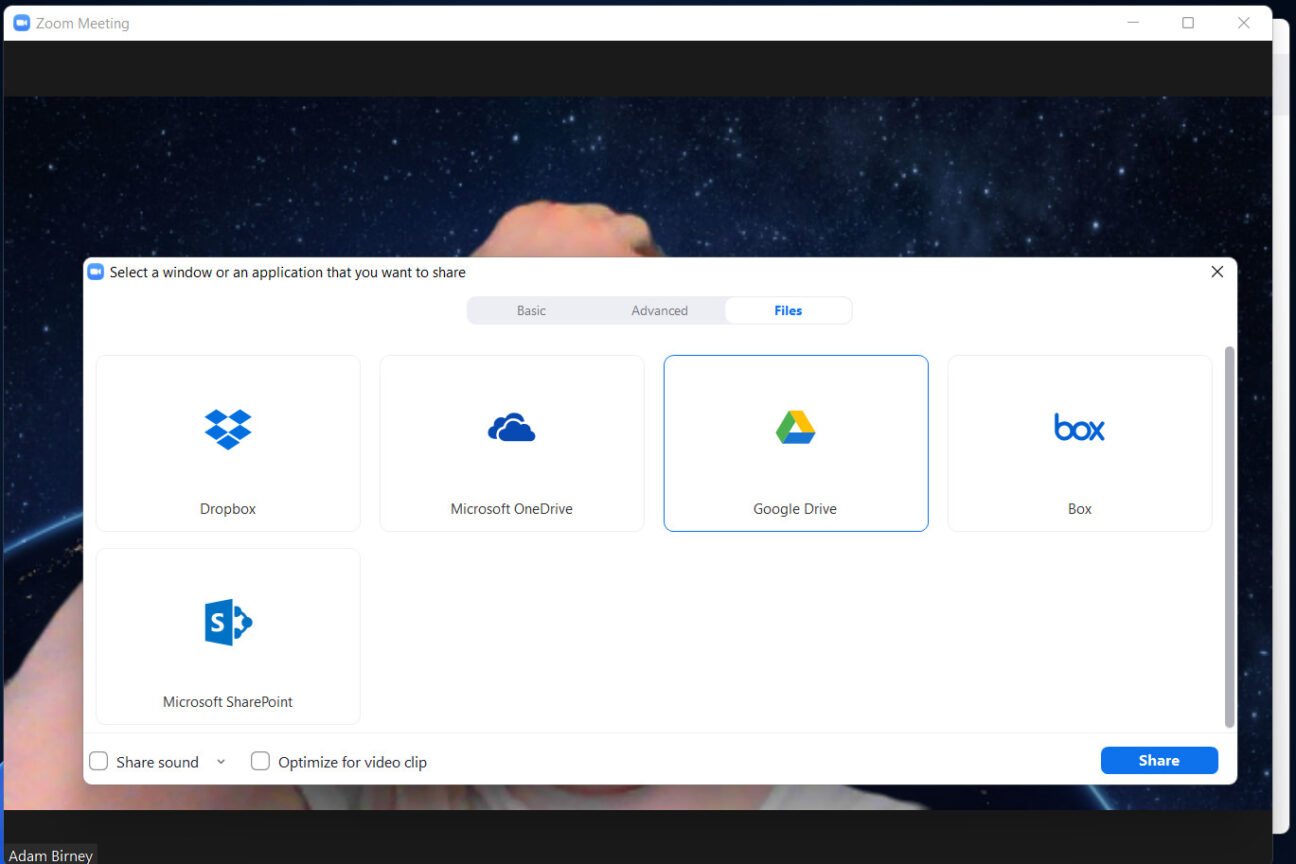Select the Dropbox file sharing option

click(227, 443)
